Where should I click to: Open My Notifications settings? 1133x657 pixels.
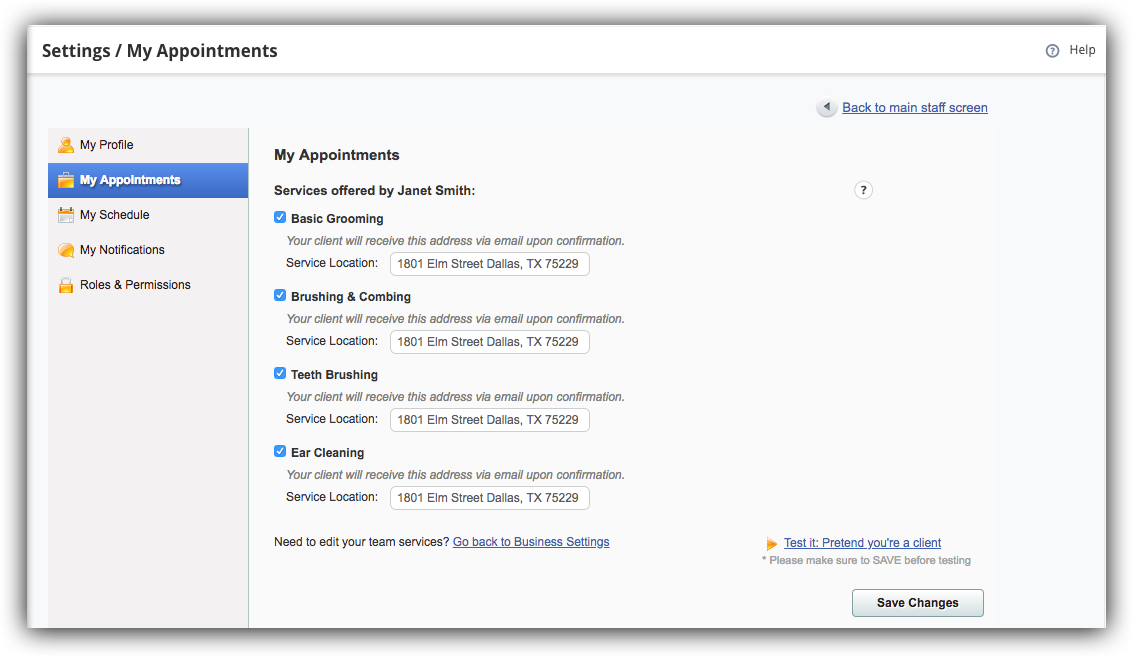(148, 250)
